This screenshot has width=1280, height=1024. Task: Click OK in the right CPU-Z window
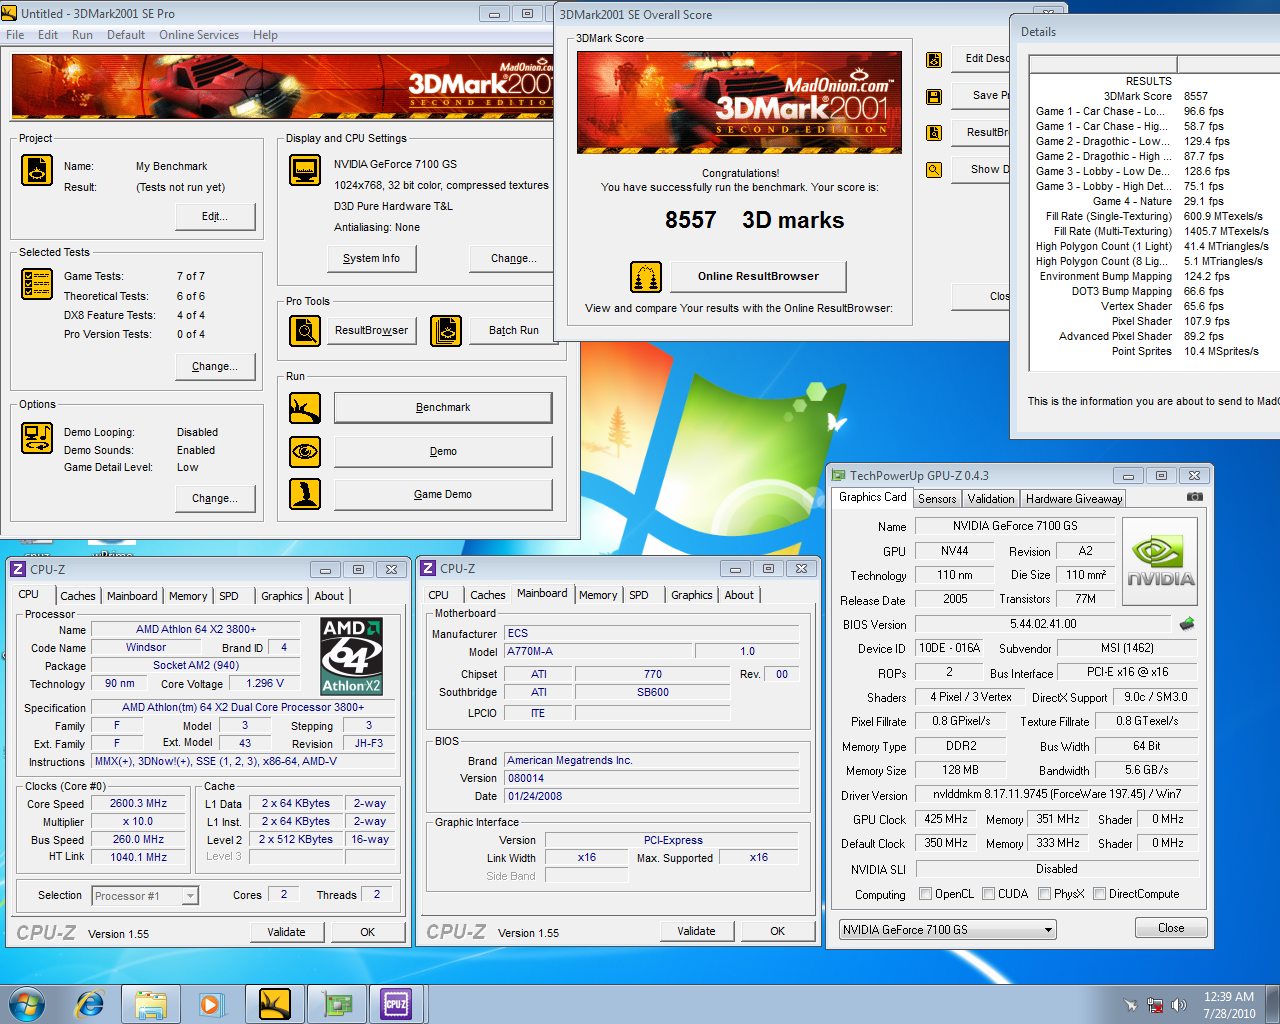point(777,931)
